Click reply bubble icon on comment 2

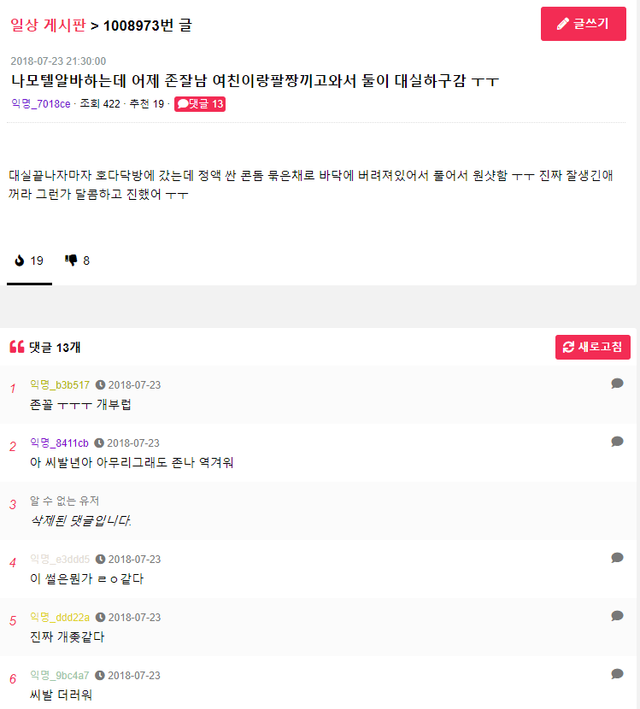617,441
